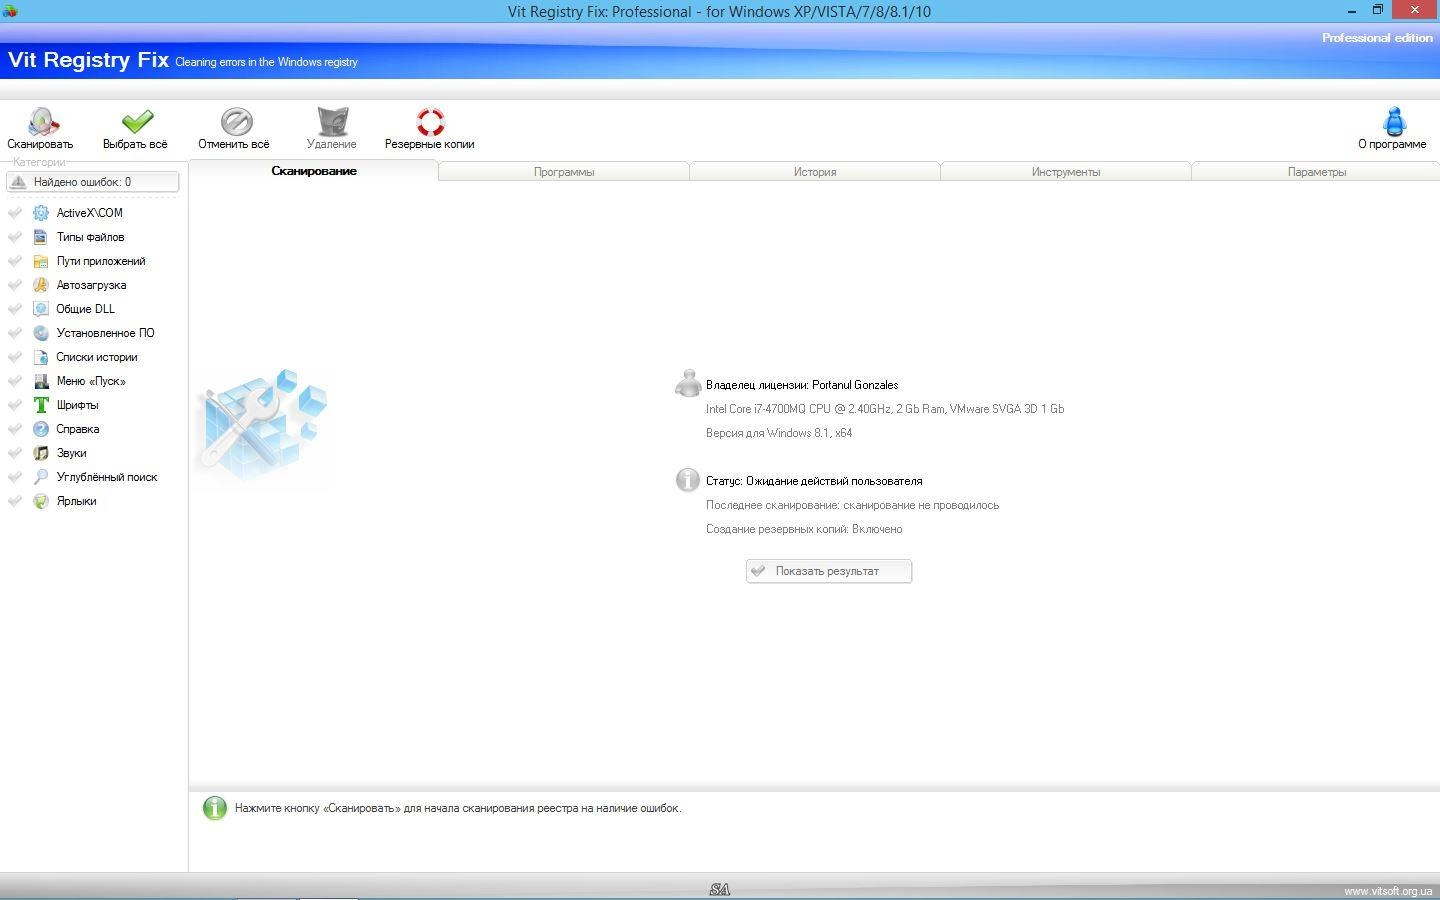
Task: Click the Последнее сканирование line
Action: [x=852, y=505]
